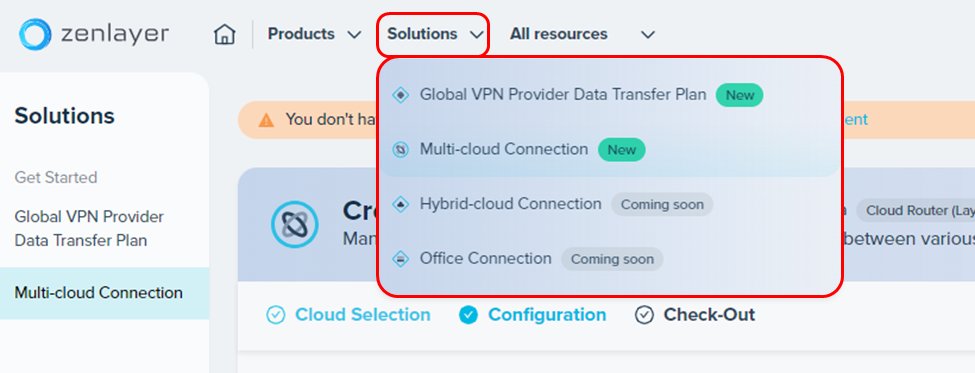Image resolution: width=975 pixels, height=373 pixels.
Task: Go to the home icon
Action: pyautogui.click(x=224, y=34)
